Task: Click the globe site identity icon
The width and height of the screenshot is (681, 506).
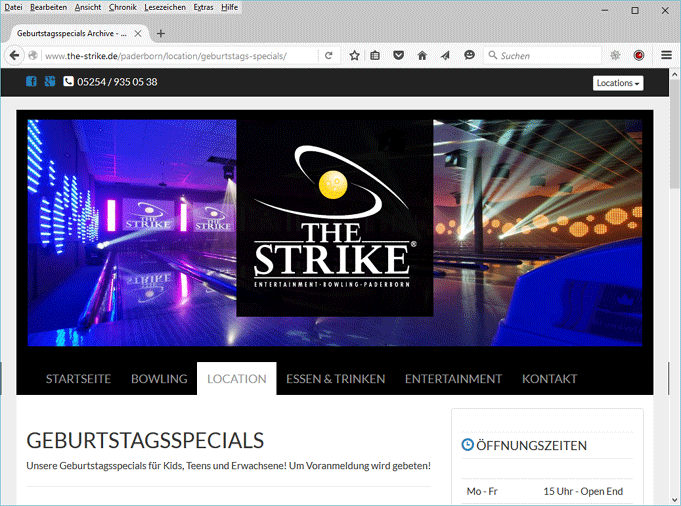Action: [33, 56]
